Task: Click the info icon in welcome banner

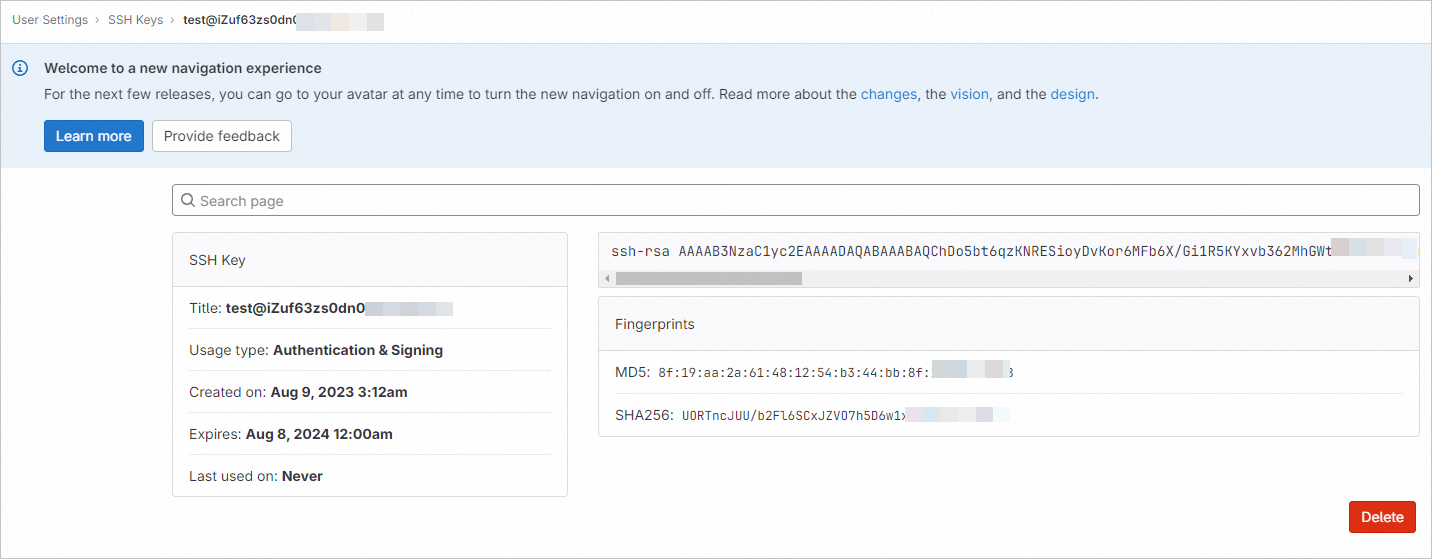Action: [20, 69]
